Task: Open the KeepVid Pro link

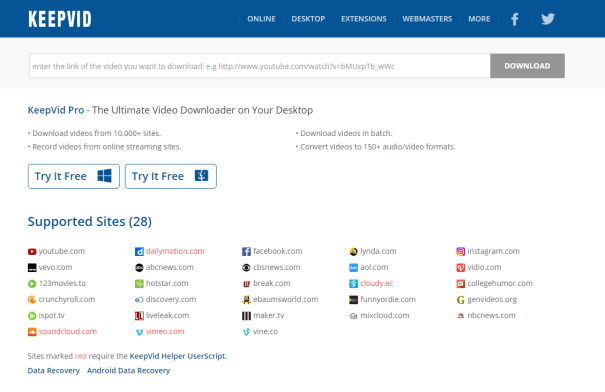Action: pyautogui.click(x=56, y=110)
